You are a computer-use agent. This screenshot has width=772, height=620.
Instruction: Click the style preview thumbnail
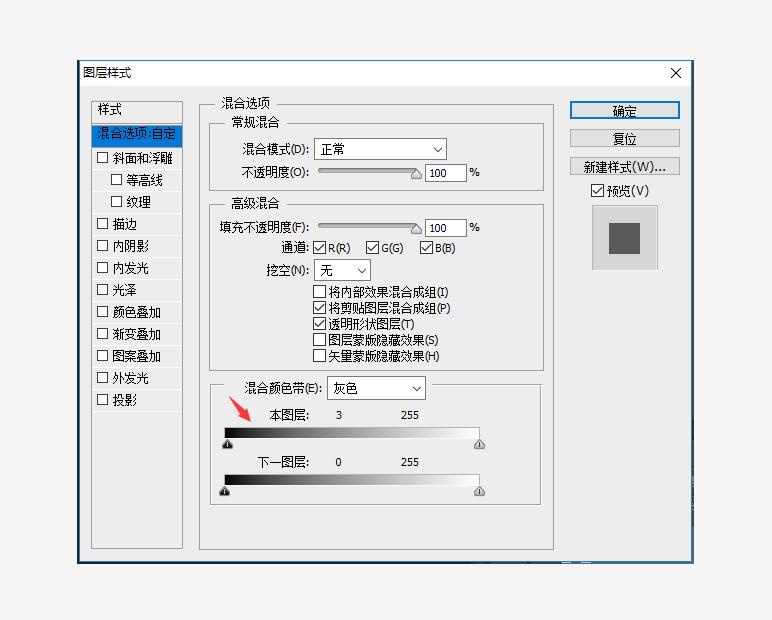coord(624,238)
